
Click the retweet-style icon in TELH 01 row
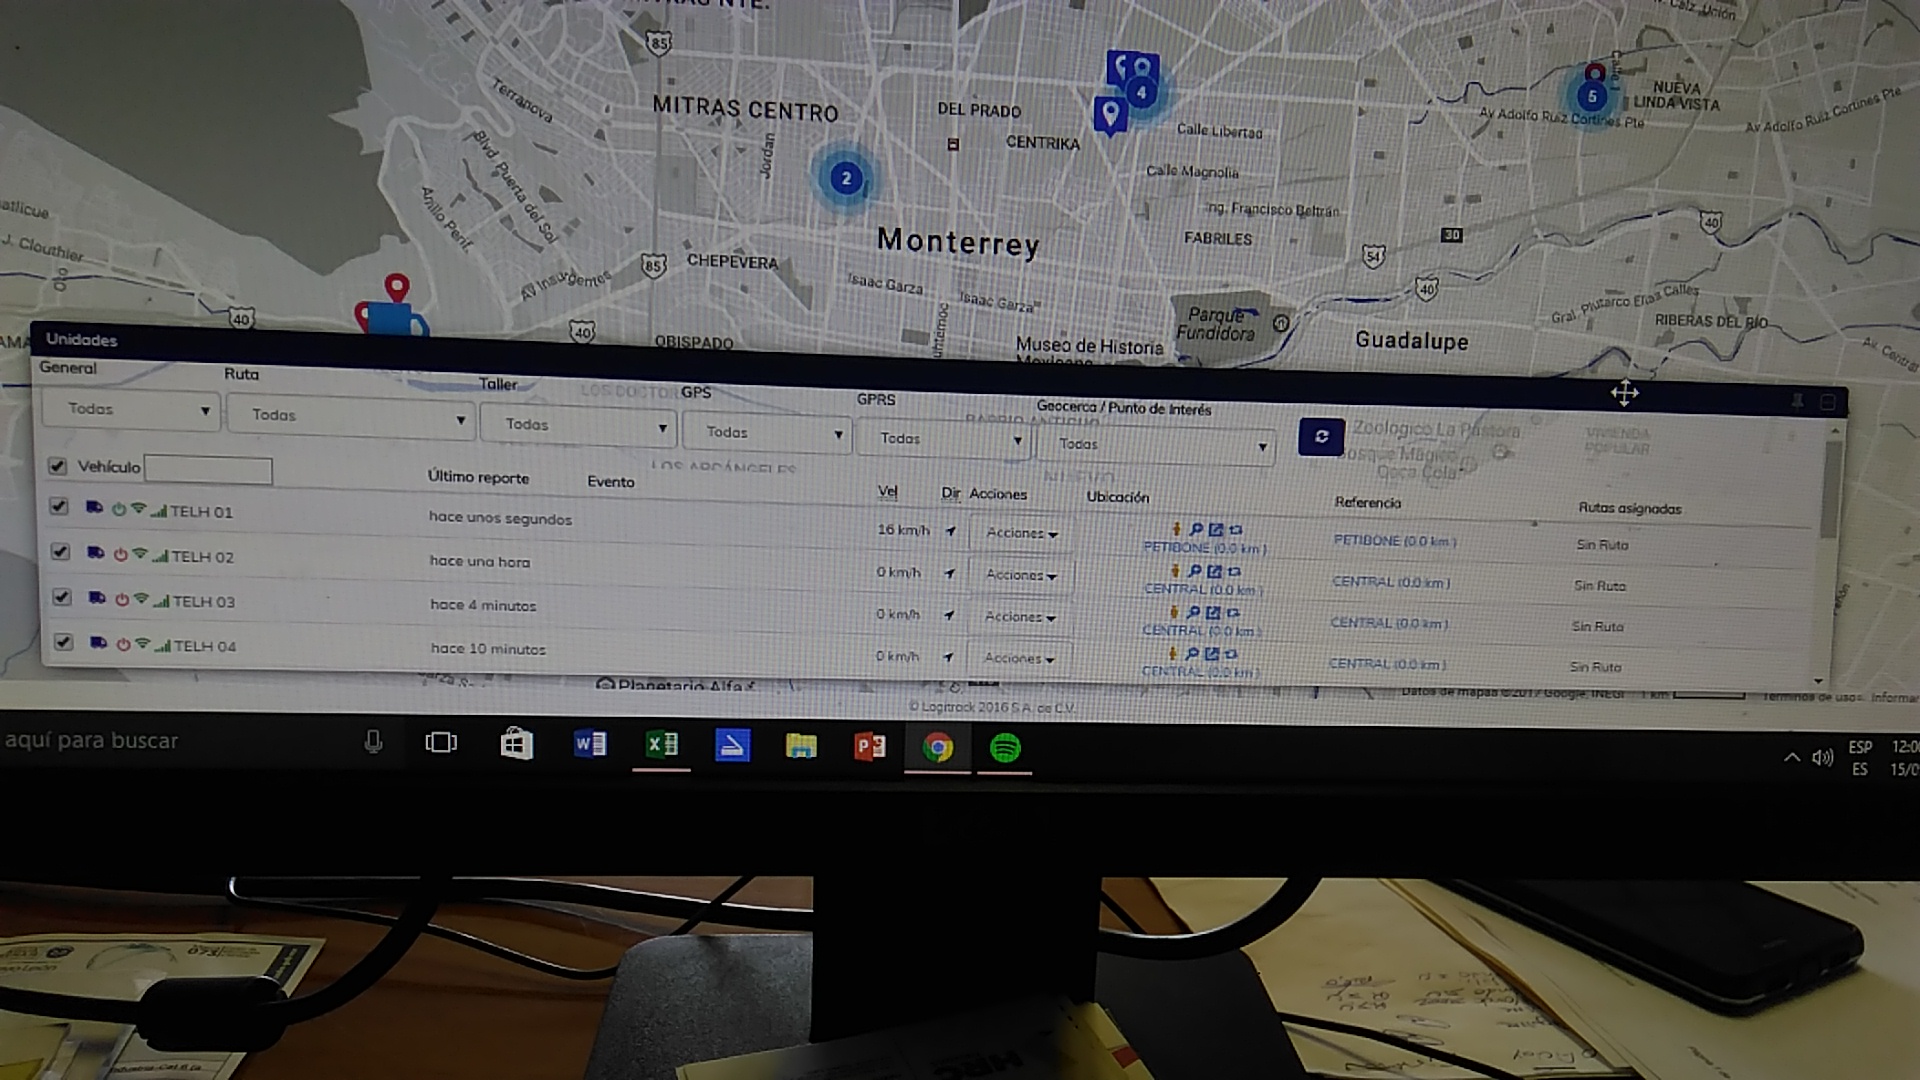(1236, 530)
